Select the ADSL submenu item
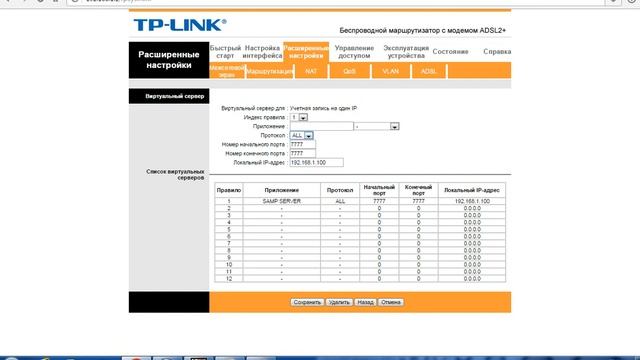Screen dimensions: 640x360 coord(428,71)
